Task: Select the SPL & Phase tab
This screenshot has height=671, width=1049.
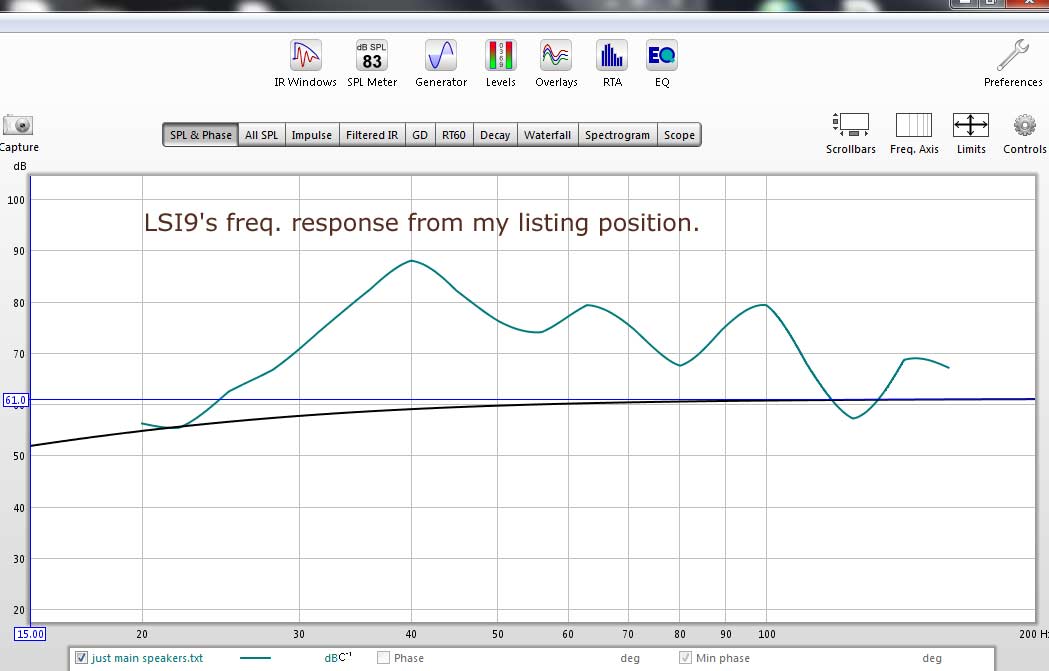Action: (x=201, y=134)
